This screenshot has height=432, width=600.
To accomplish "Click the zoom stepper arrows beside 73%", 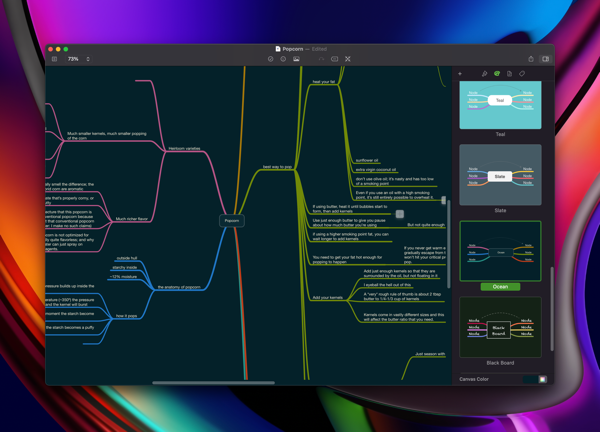I will click(88, 59).
